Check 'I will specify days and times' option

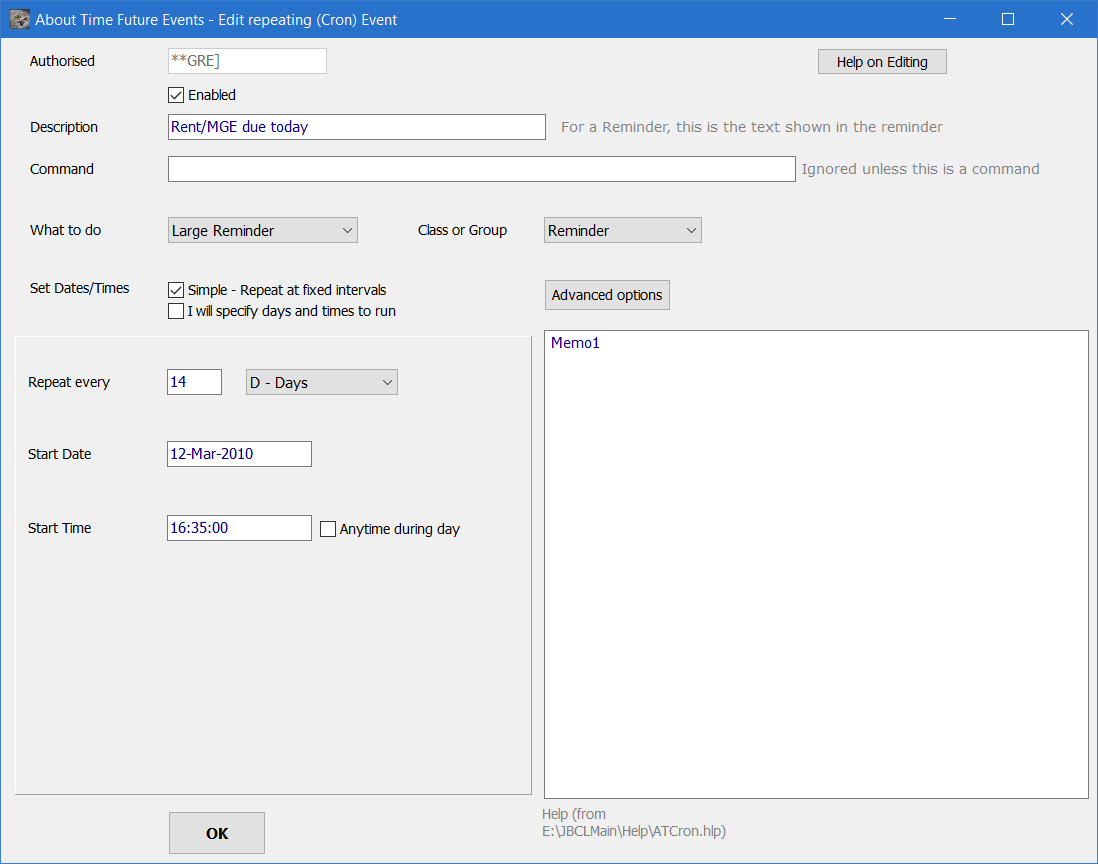(x=176, y=311)
